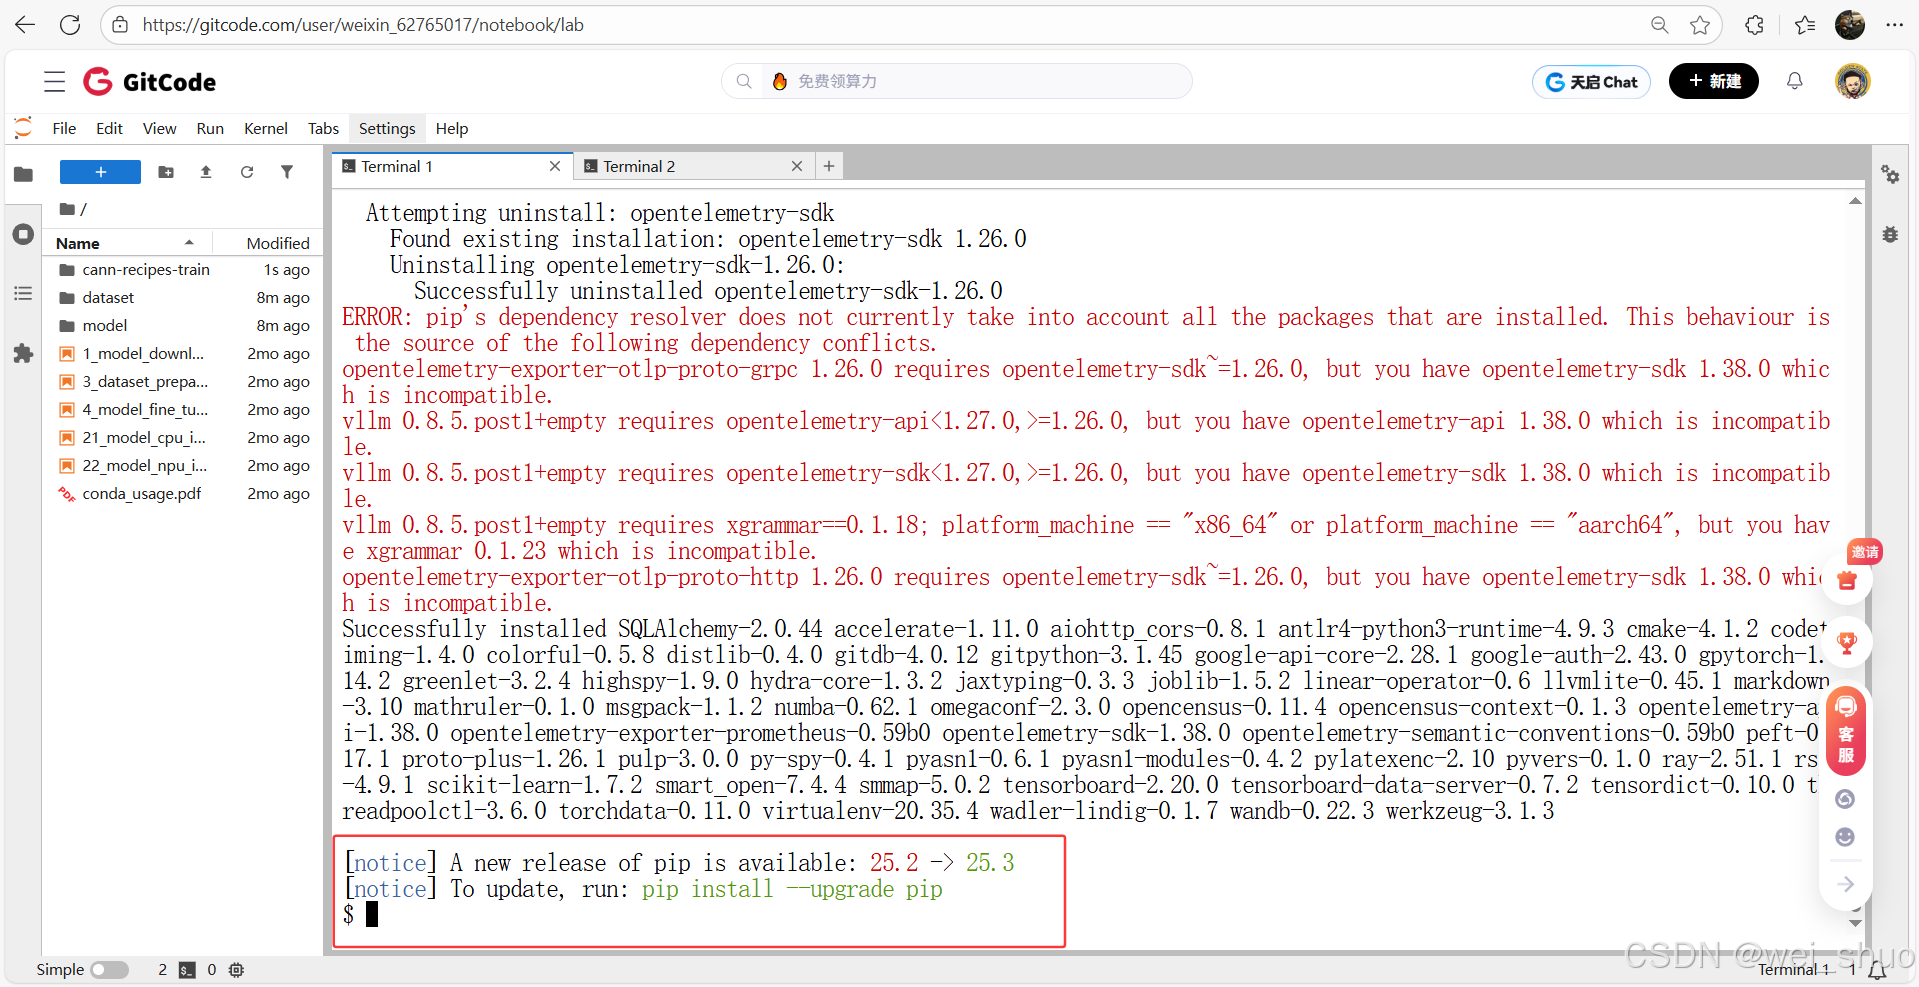Screen dimensions: 1919x987
Task: Click the blue New Launcher button
Action: pos(100,172)
